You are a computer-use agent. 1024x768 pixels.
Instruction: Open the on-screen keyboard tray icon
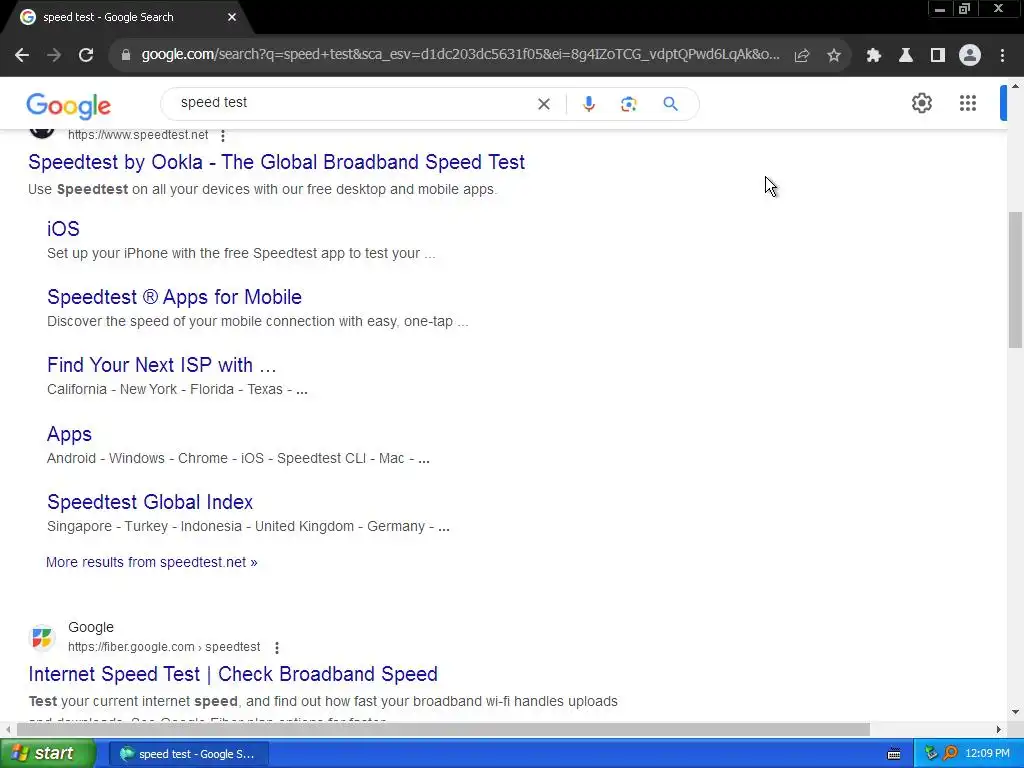pyautogui.click(x=894, y=754)
